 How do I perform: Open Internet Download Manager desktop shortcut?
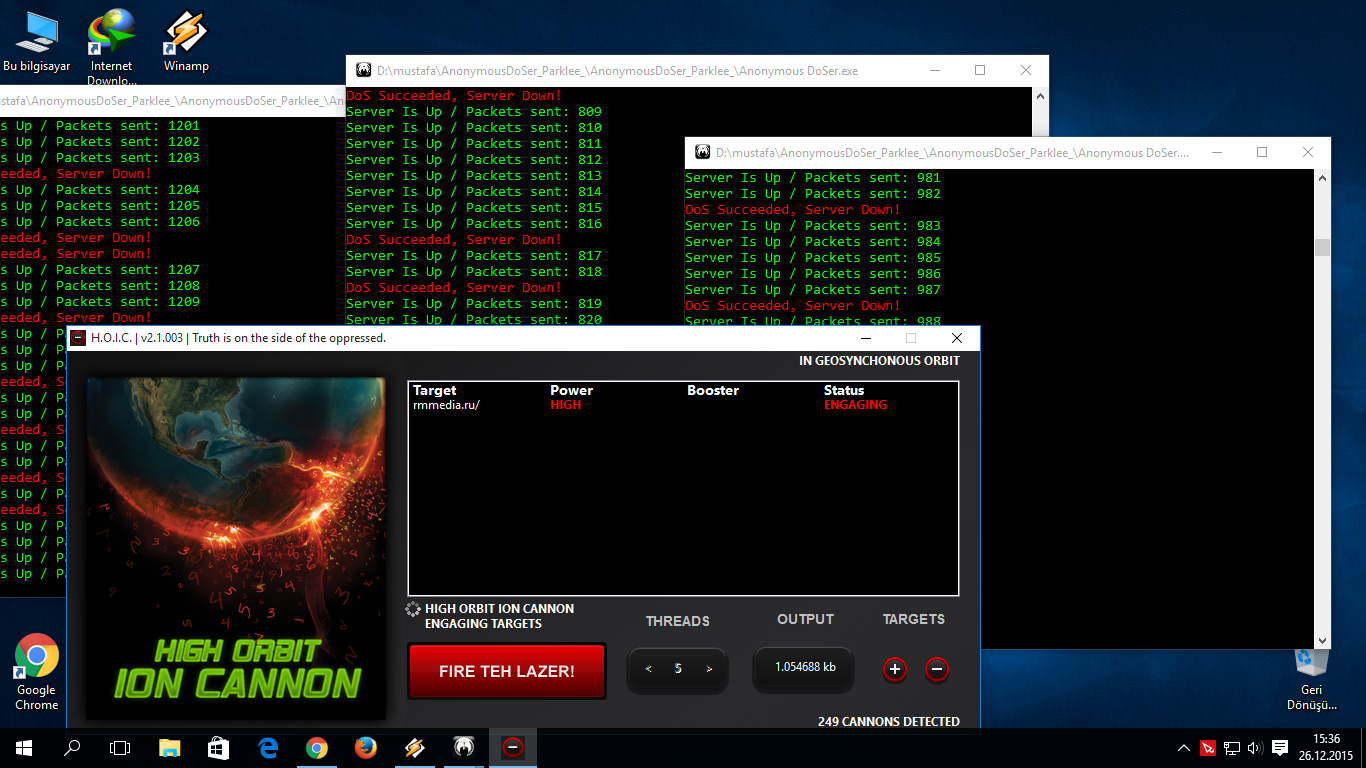coord(111,47)
